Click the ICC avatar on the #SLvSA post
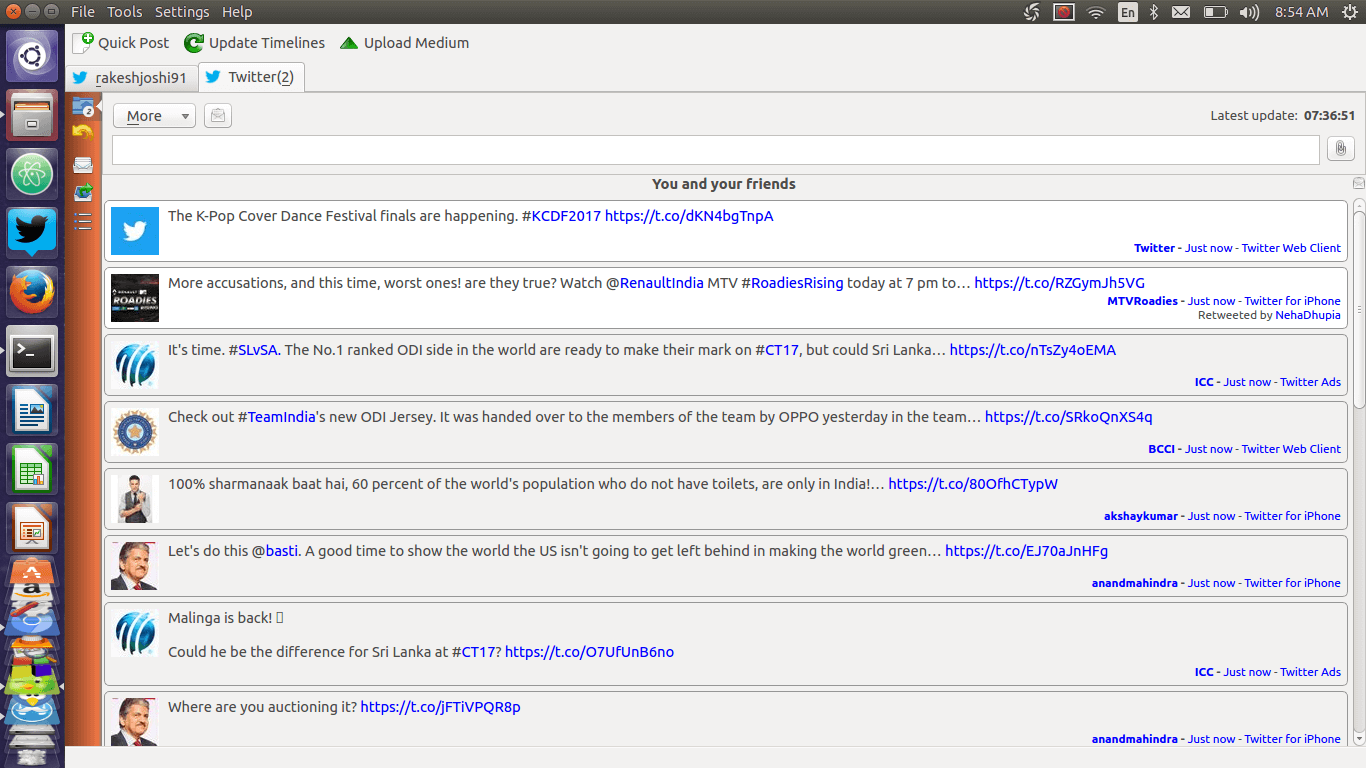The width and height of the screenshot is (1366, 768). (135, 365)
